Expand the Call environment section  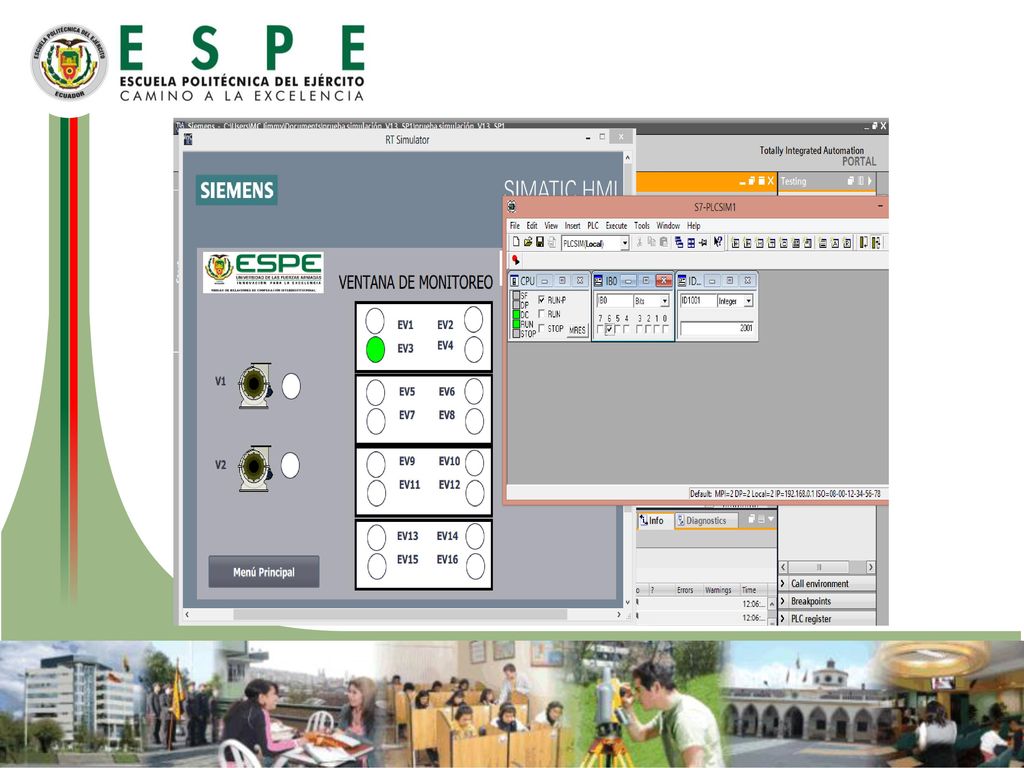782,583
